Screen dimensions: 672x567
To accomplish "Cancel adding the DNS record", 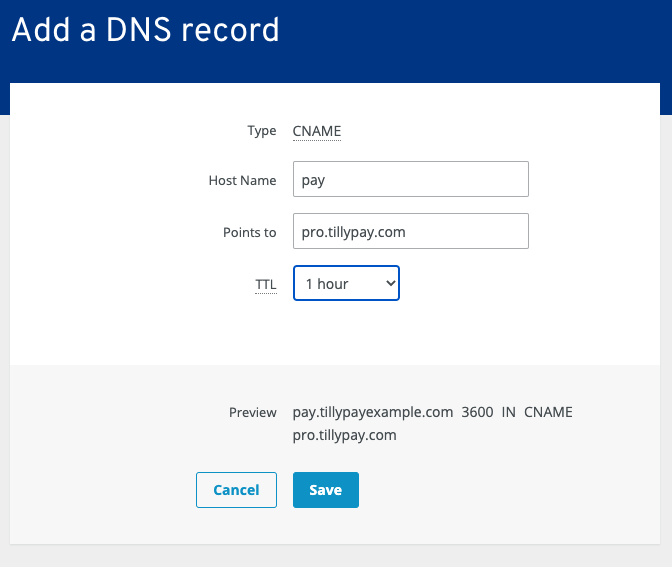I will click(236, 490).
